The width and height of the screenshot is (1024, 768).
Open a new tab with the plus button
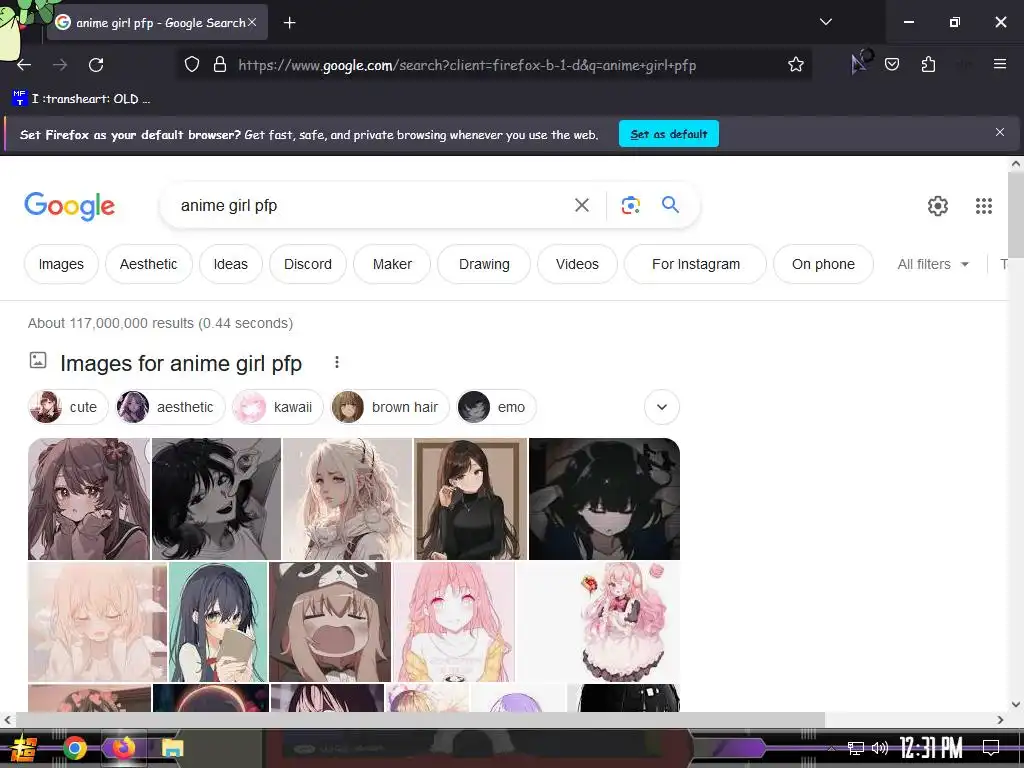click(x=289, y=23)
